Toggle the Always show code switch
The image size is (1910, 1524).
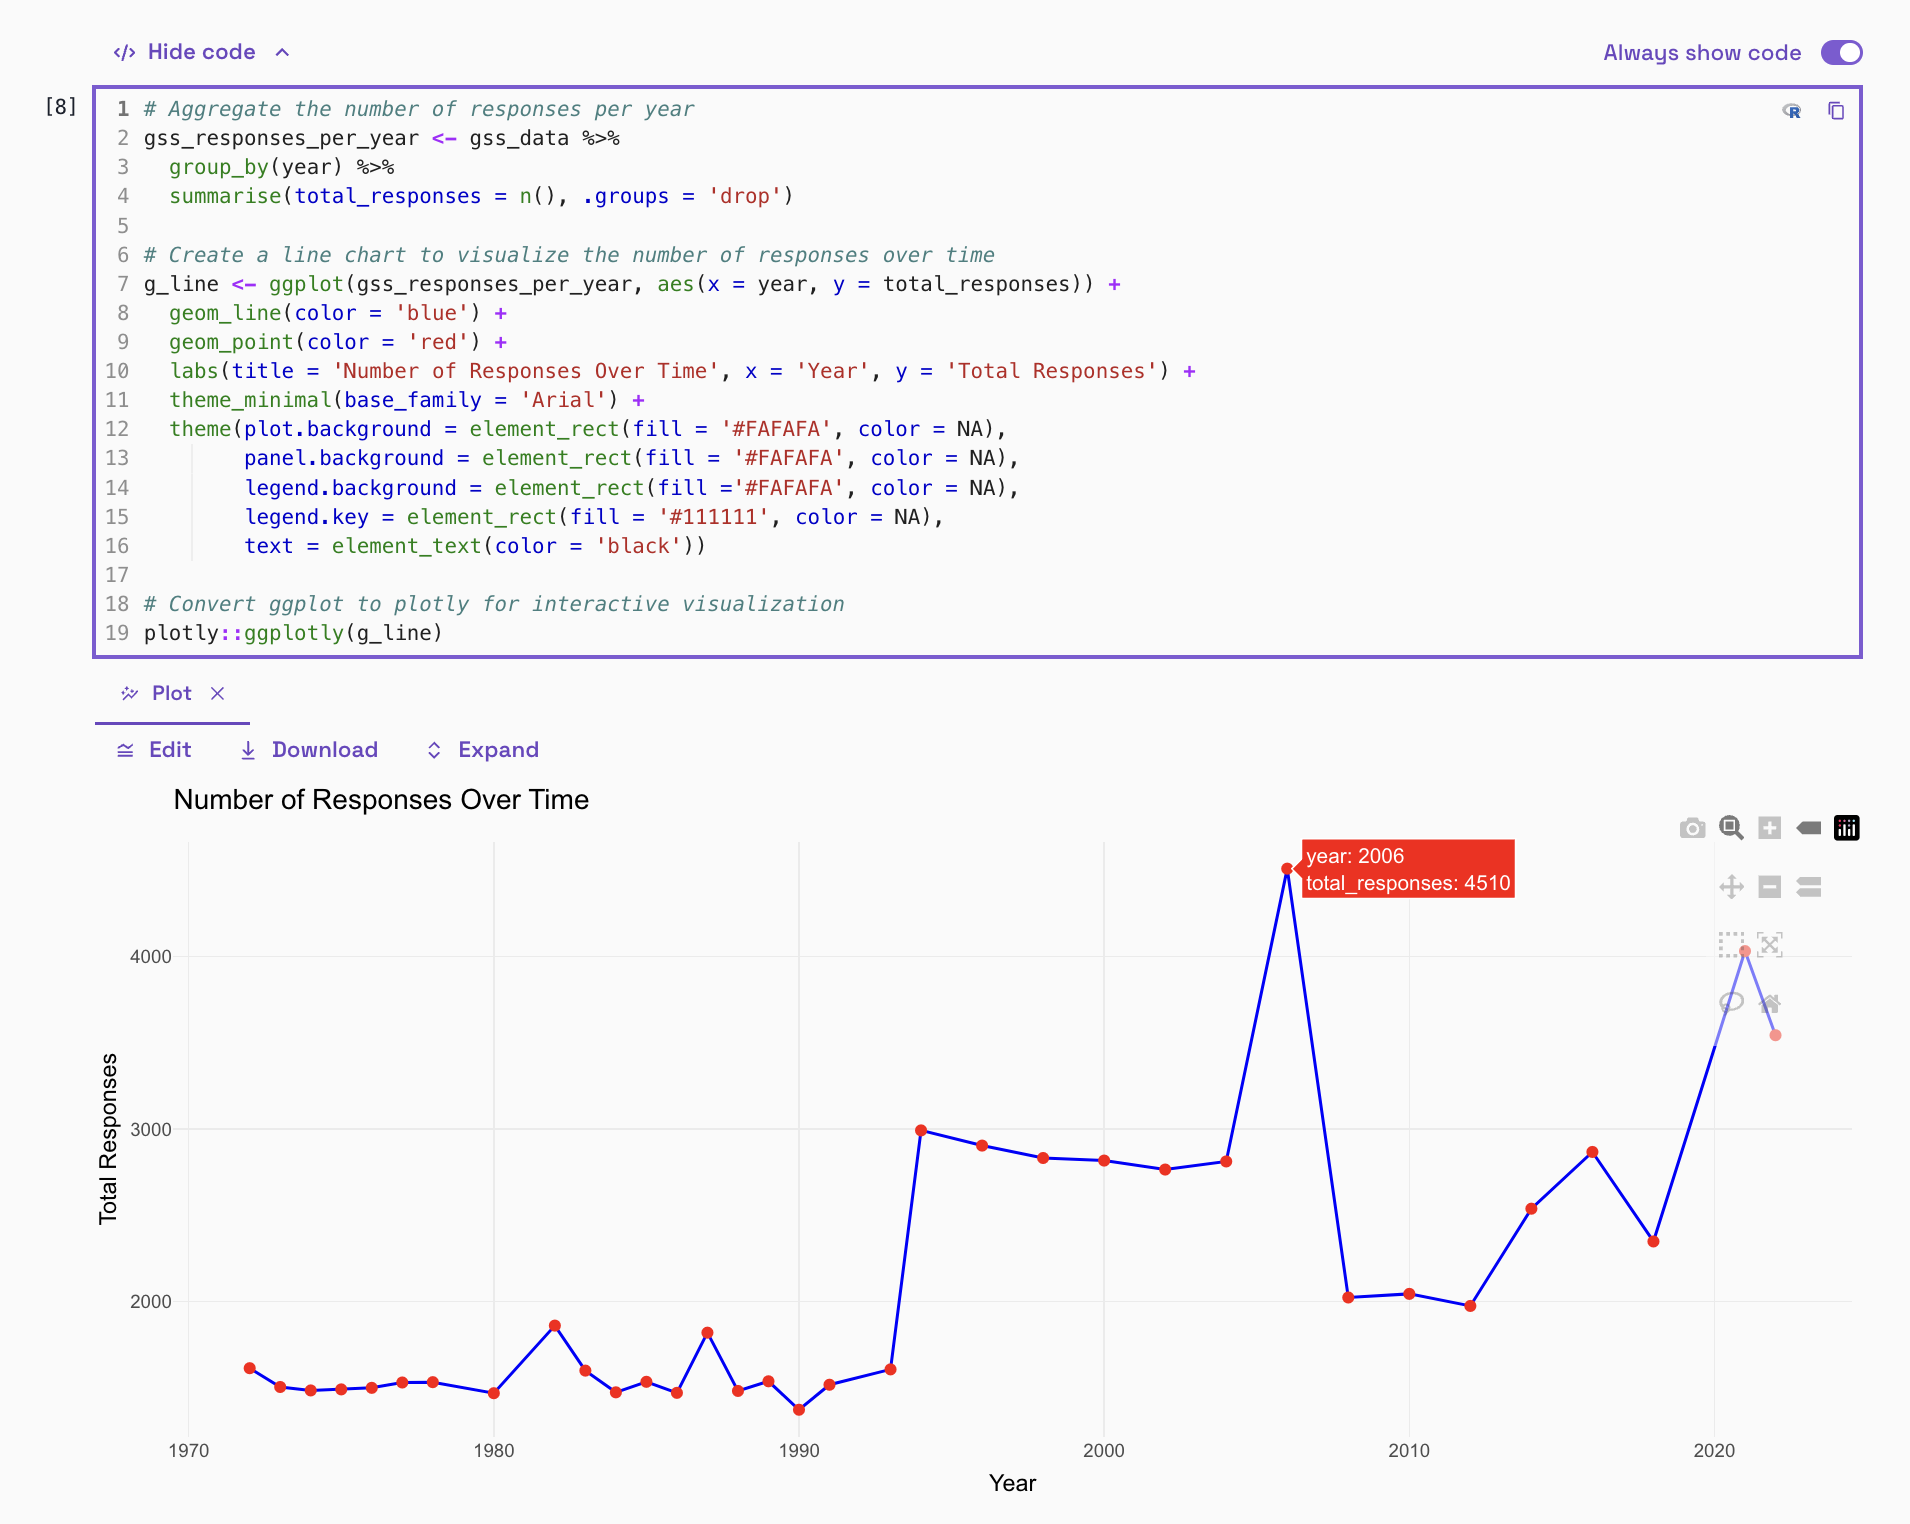pos(1841,53)
